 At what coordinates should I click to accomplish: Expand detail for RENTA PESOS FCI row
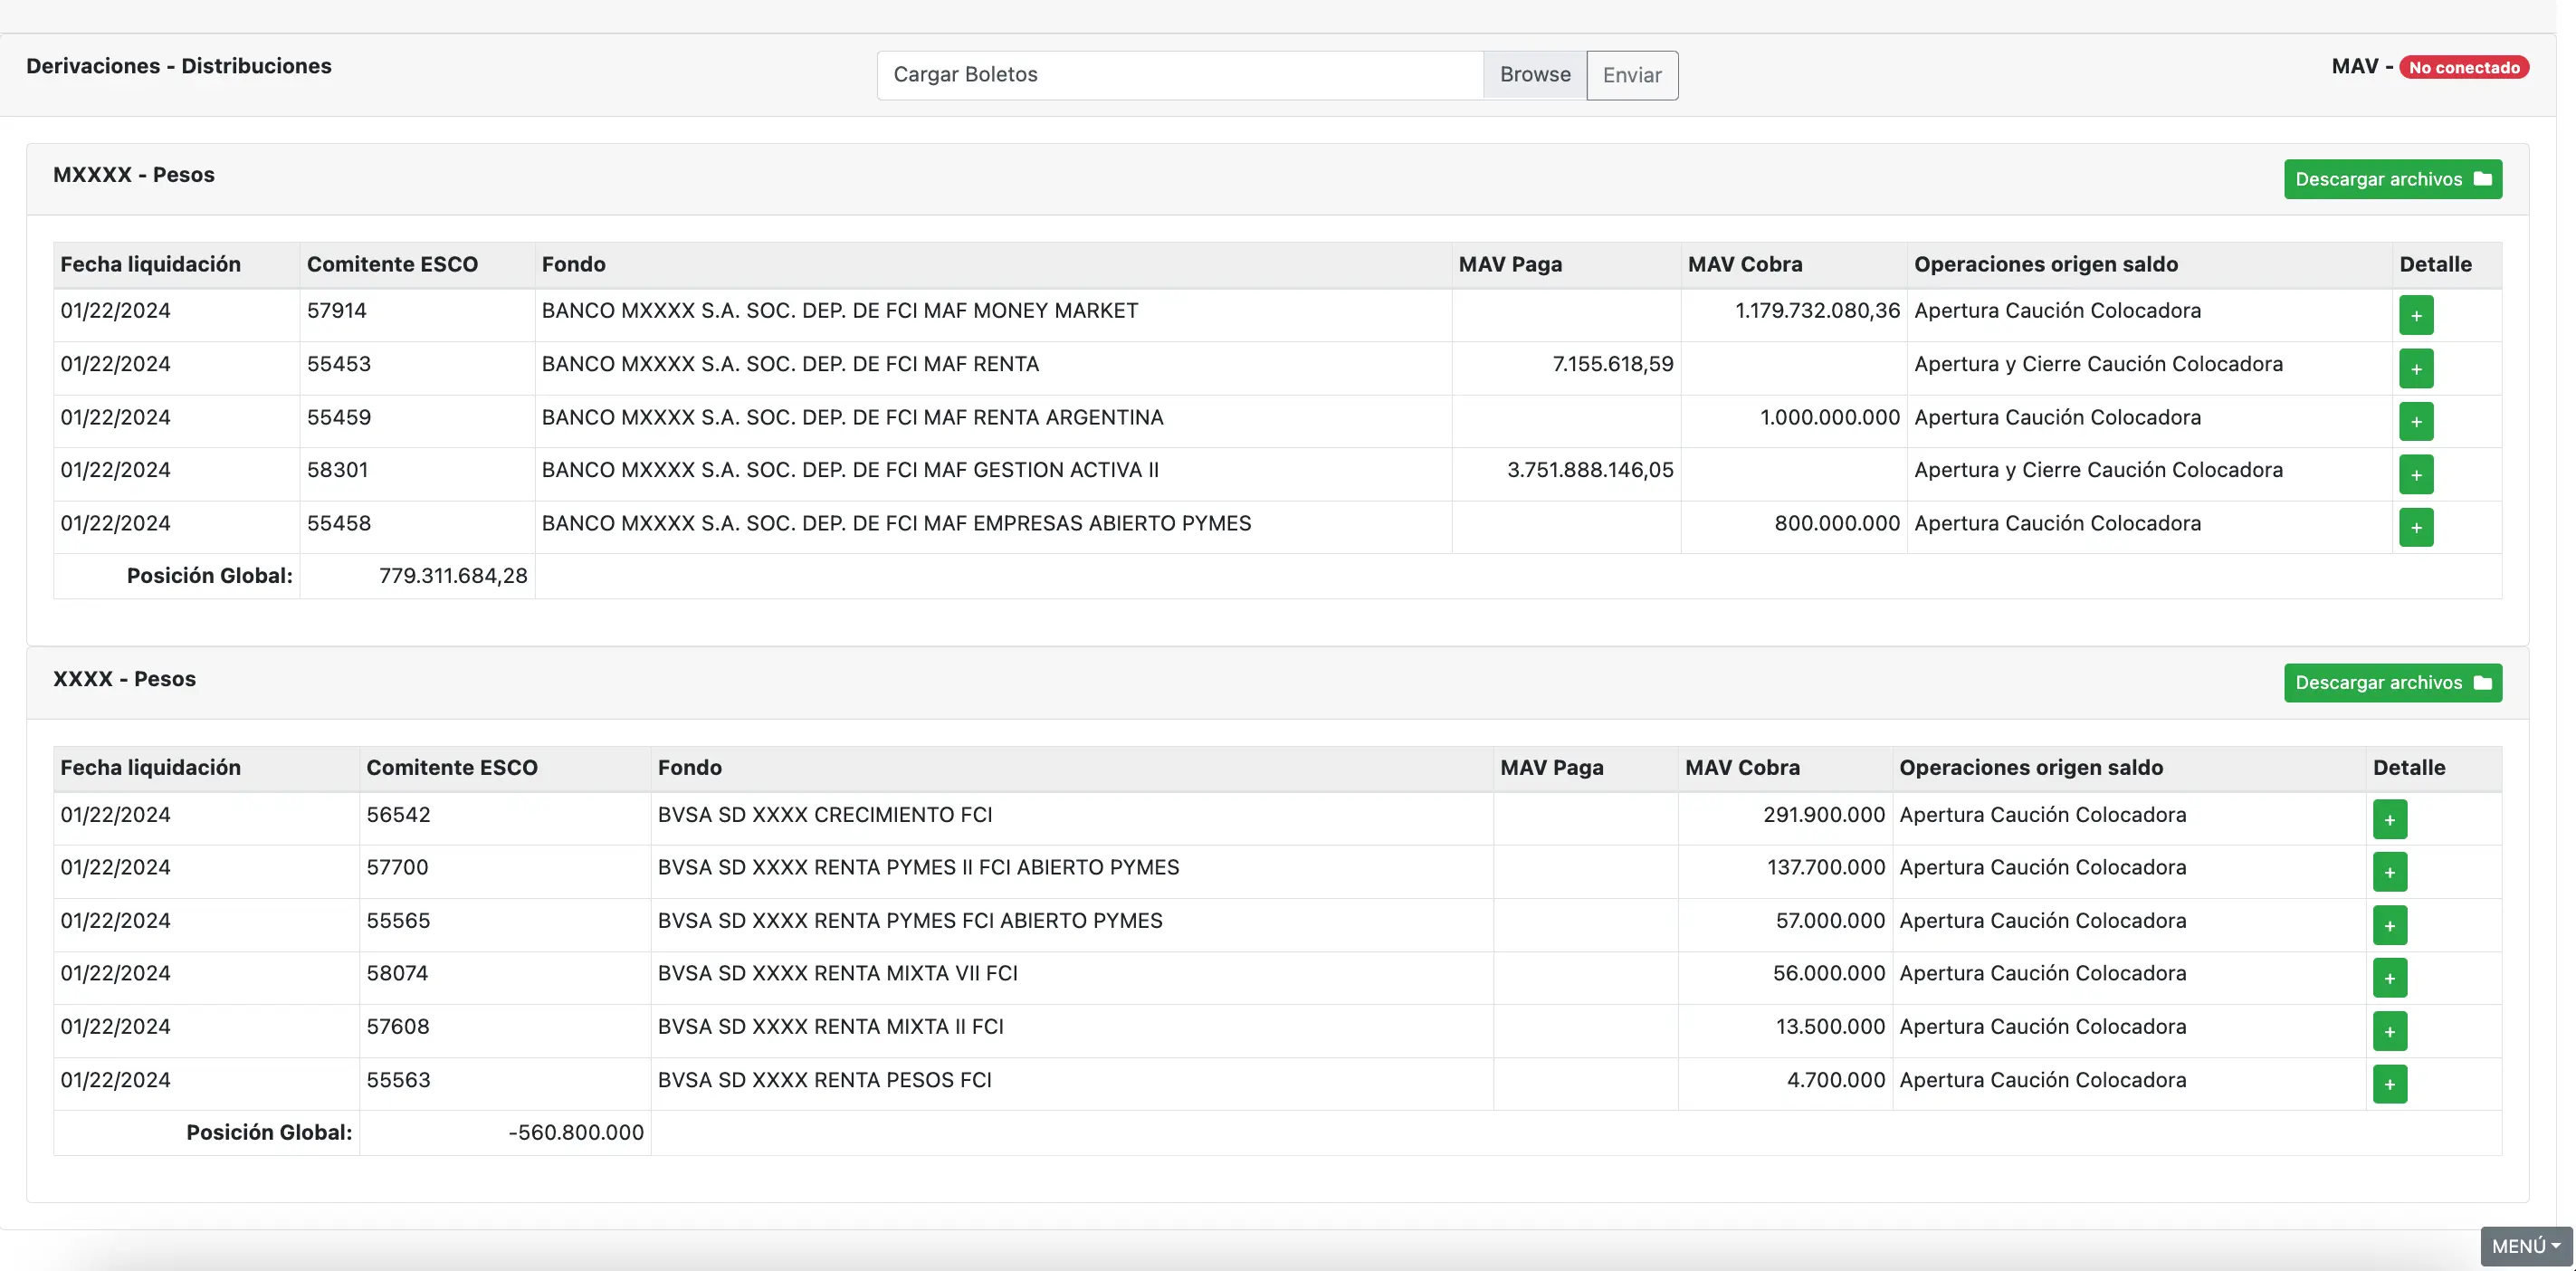coord(2389,1084)
